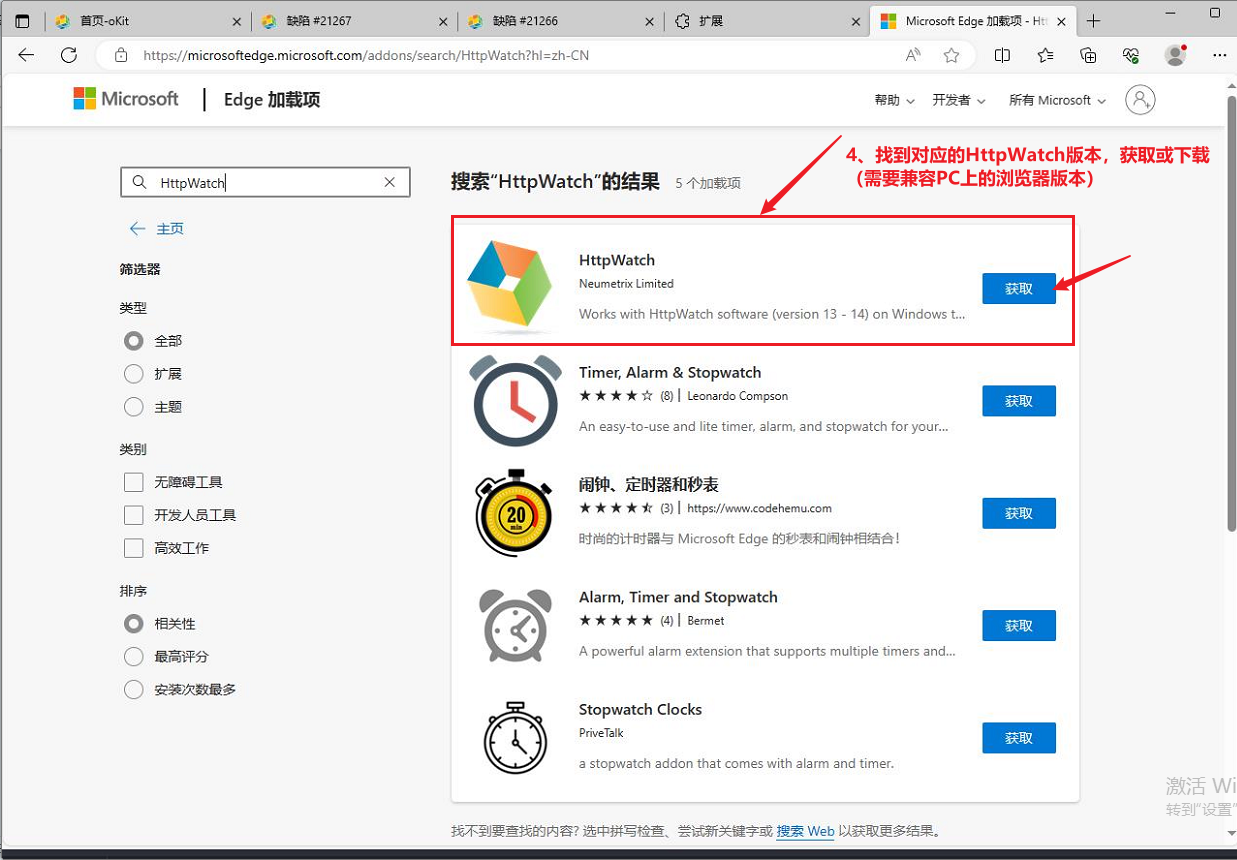Click the Leonardo Compson publisher name
This screenshot has height=860, width=1237.
(x=738, y=396)
